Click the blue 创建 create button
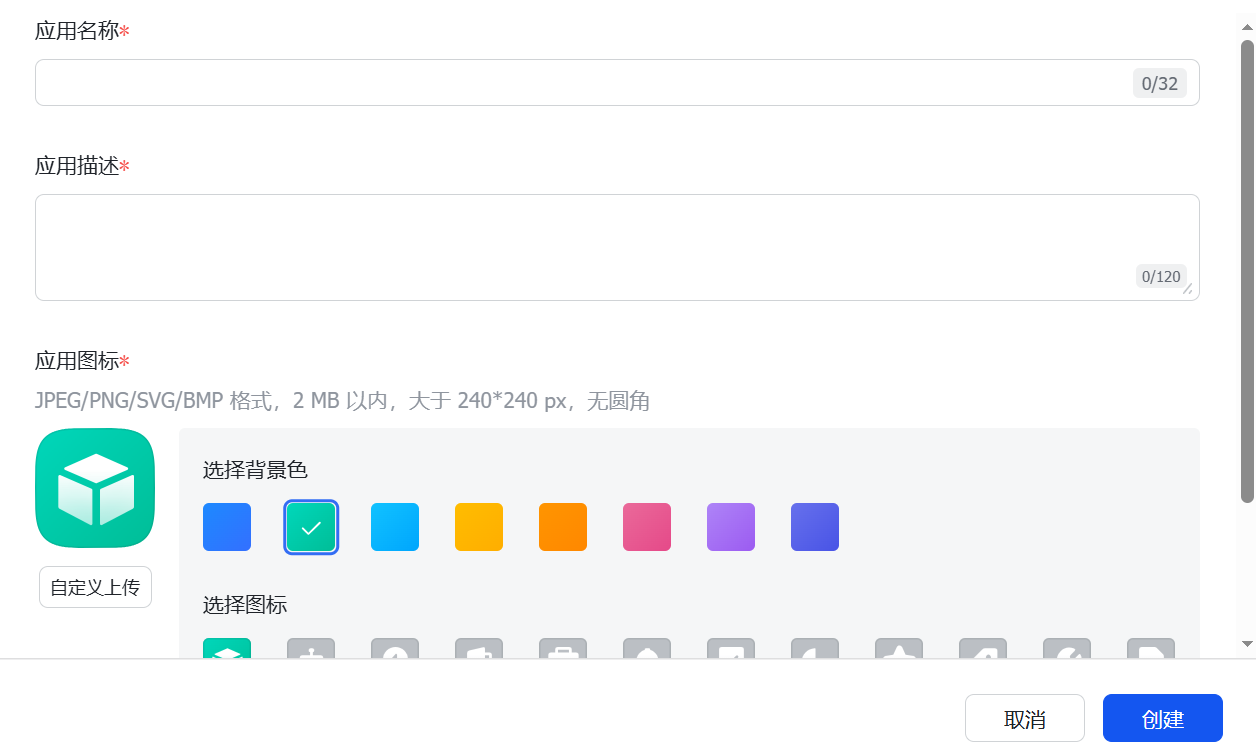The image size is (1256, 756). click(1162, 718)
